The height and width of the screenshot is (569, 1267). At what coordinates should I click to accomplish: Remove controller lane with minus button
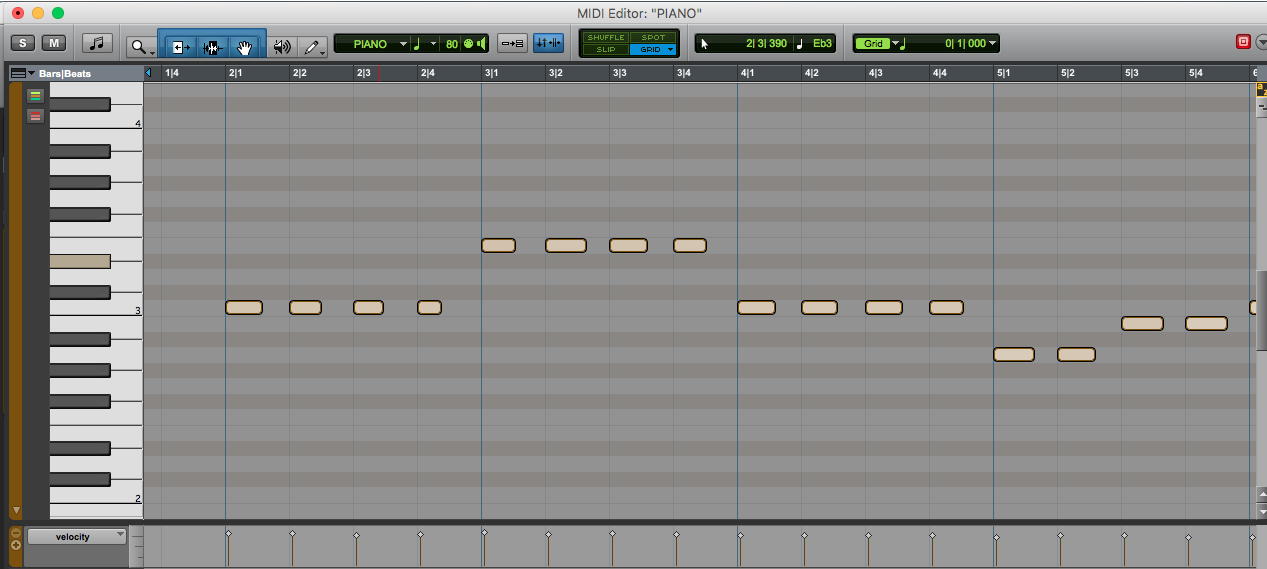tap(15, 533)
